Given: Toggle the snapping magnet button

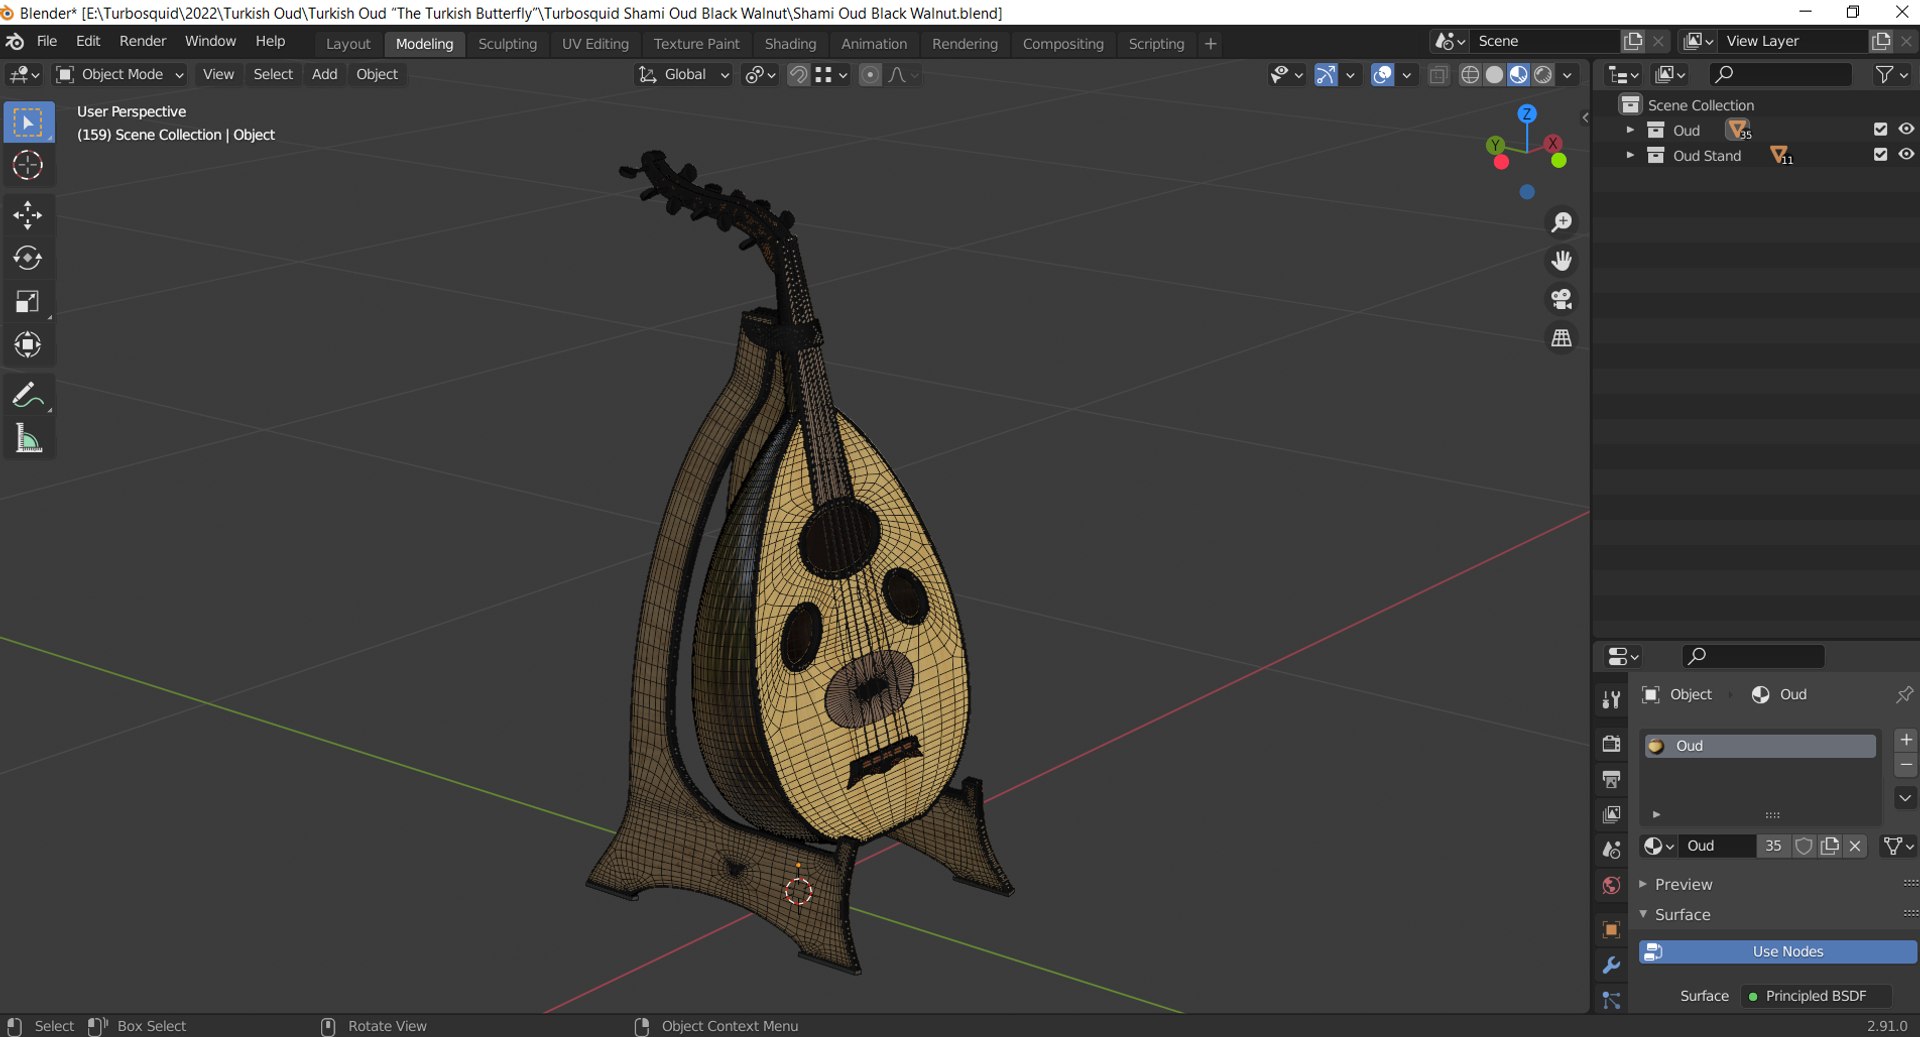Looking at the screenshot, I should [798, 75].
